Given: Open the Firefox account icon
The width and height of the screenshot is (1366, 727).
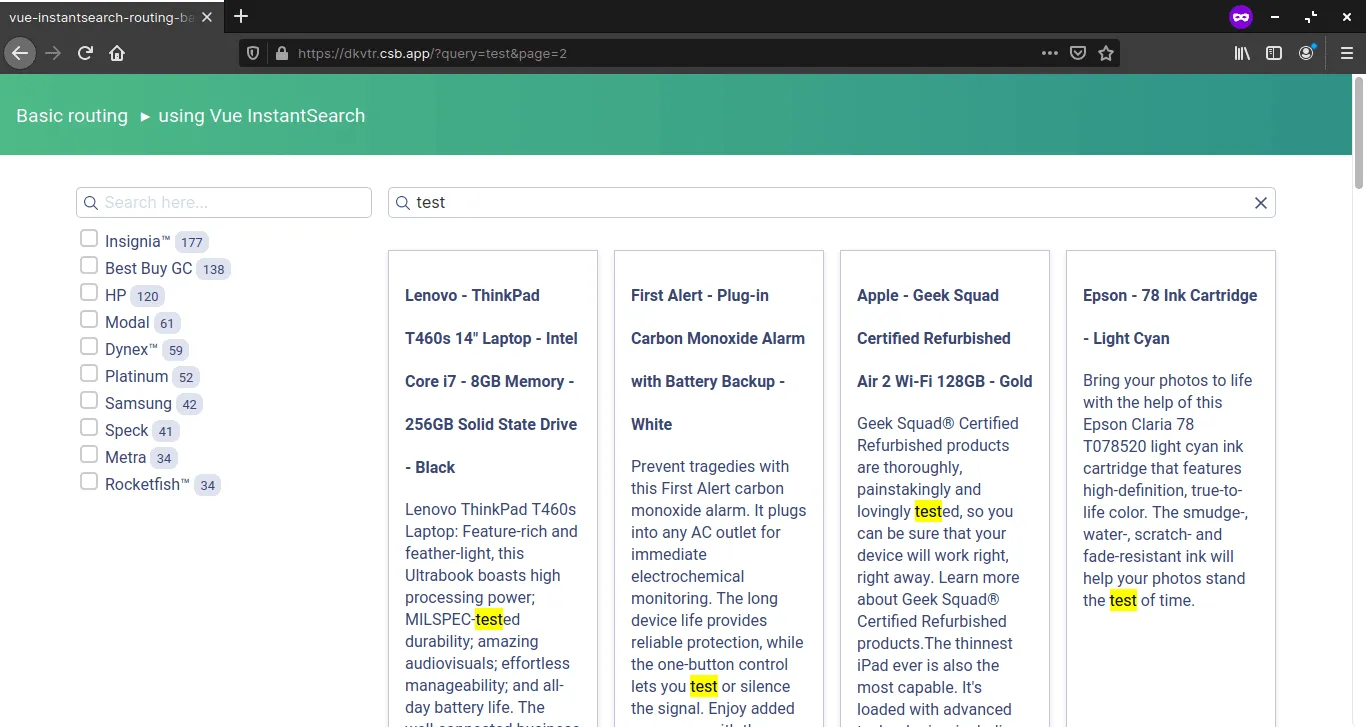Looking at the screenshot, I should pos(1306,53).
